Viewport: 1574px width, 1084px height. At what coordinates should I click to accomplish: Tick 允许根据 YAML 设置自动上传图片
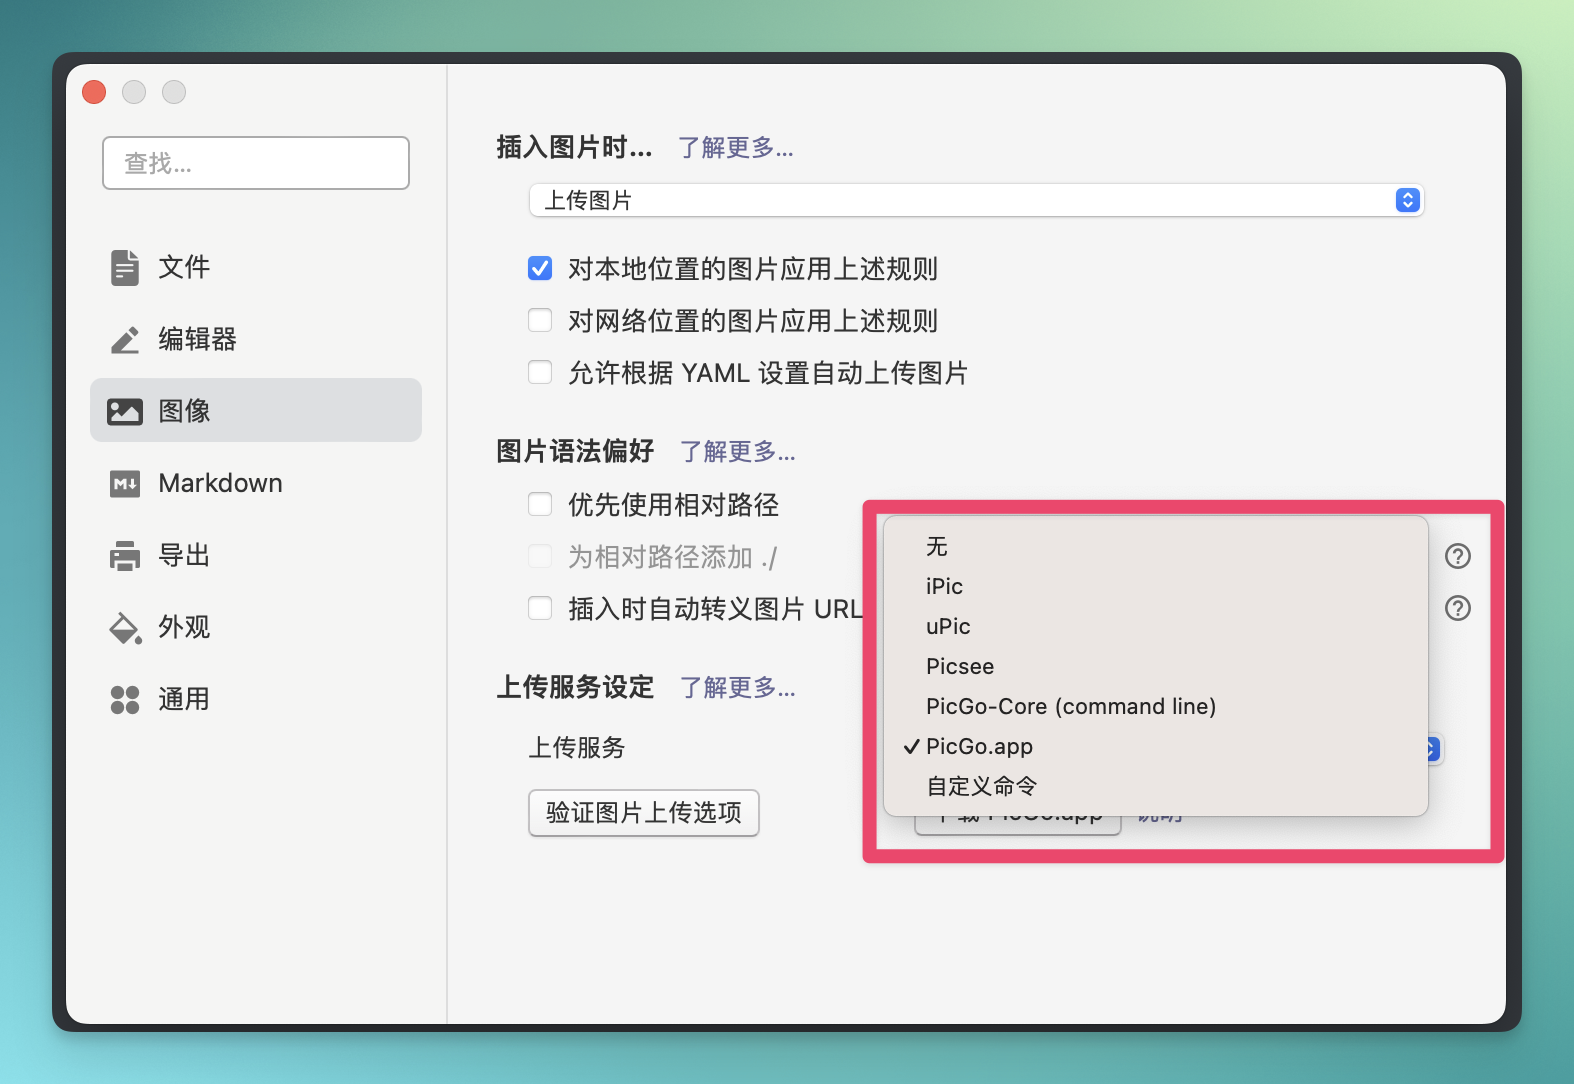540,372
